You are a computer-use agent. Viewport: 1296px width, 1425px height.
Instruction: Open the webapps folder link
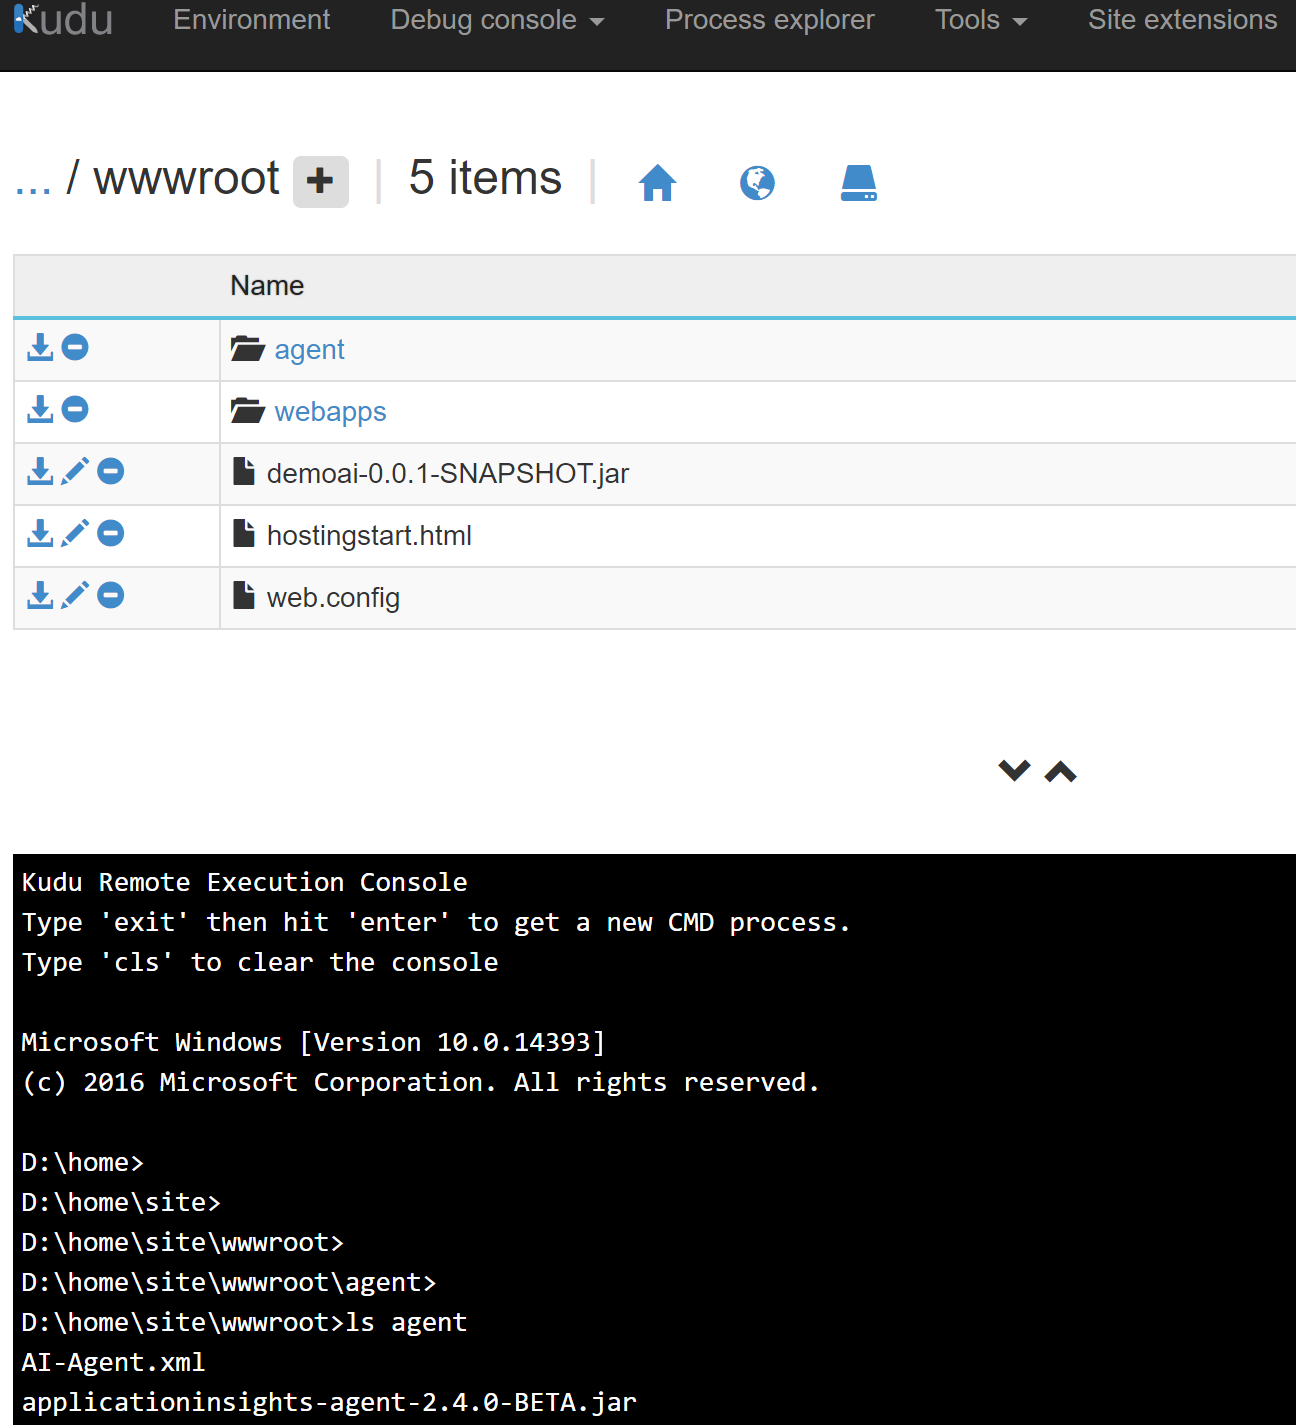pos(330,412)
